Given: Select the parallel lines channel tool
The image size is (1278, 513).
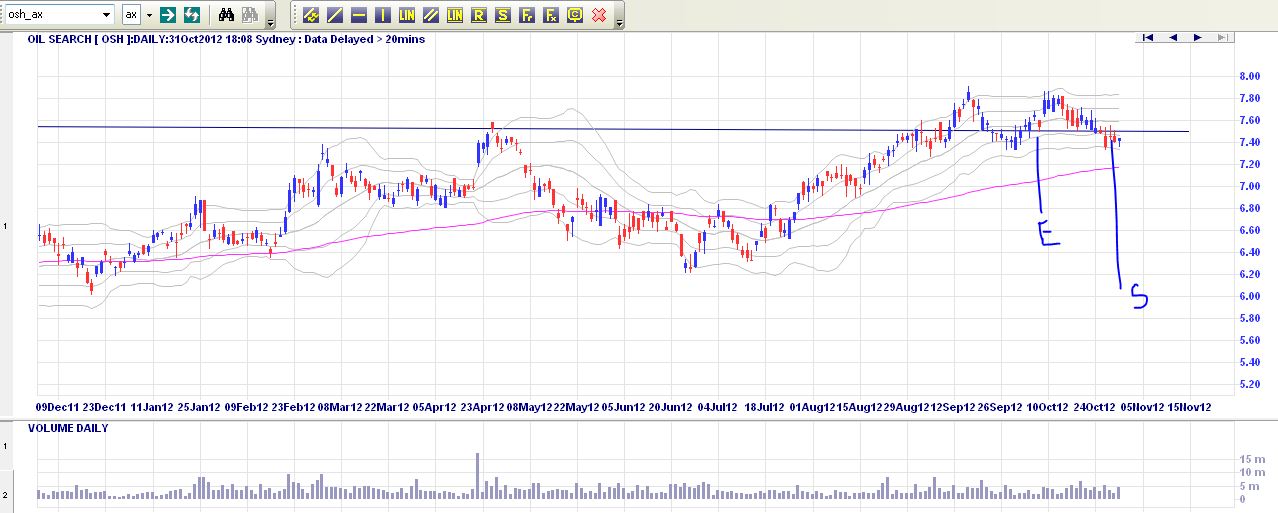Looking at the screenshot, I should [x=431, y=15].
